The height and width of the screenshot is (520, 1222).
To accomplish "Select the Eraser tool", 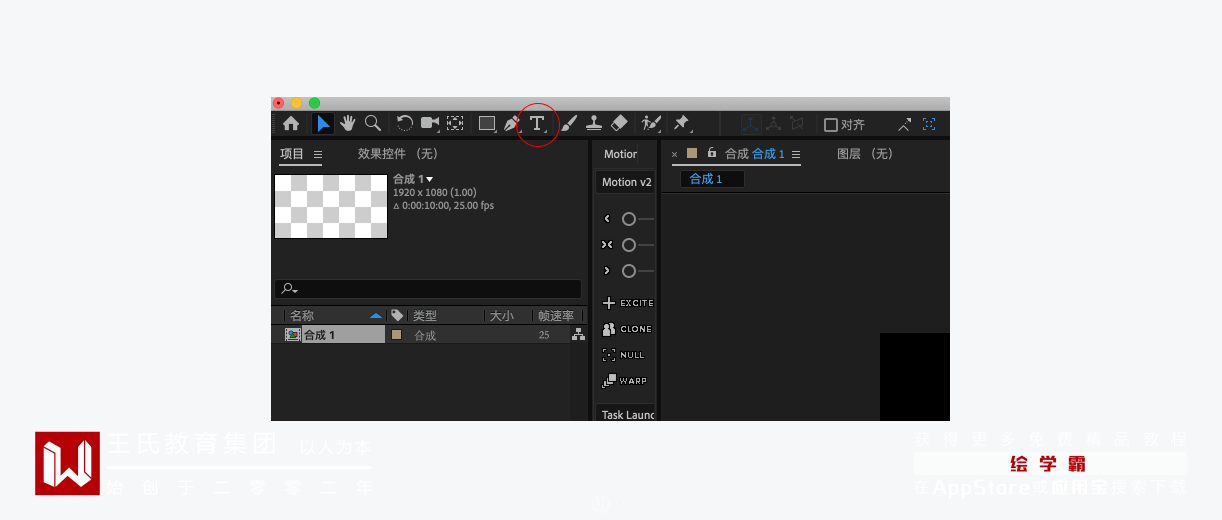I will click(x=619, y=124).
